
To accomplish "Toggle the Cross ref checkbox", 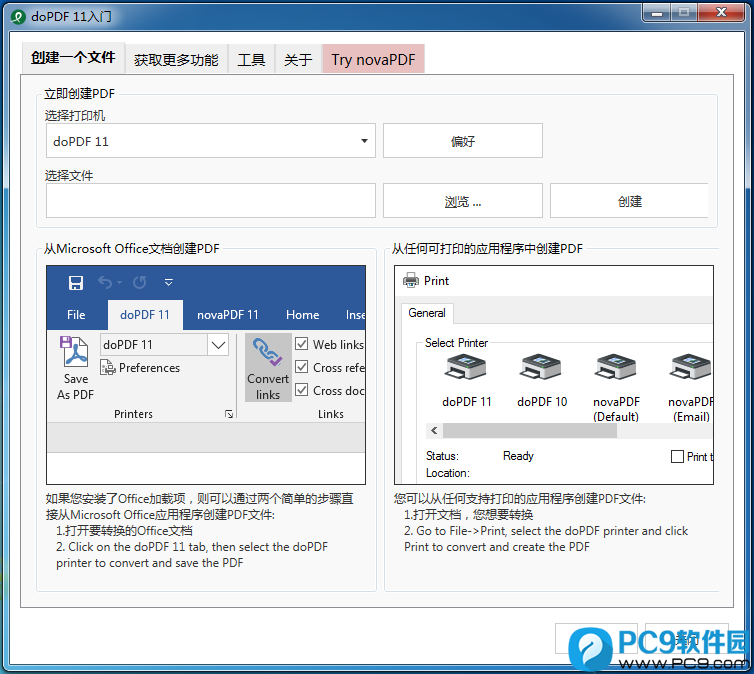I will 302,367.
